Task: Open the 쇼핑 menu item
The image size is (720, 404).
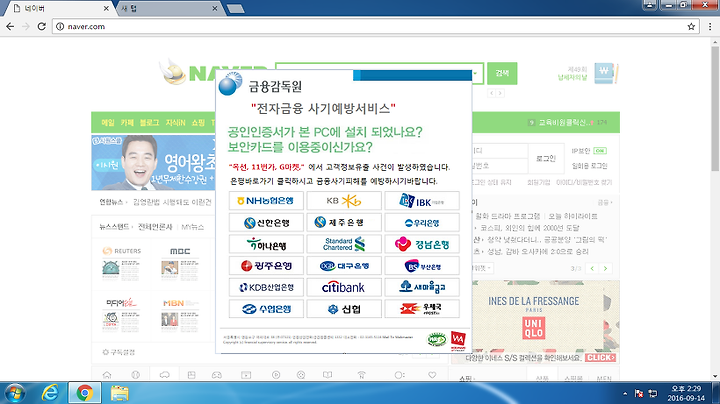Action: [198, 123]
